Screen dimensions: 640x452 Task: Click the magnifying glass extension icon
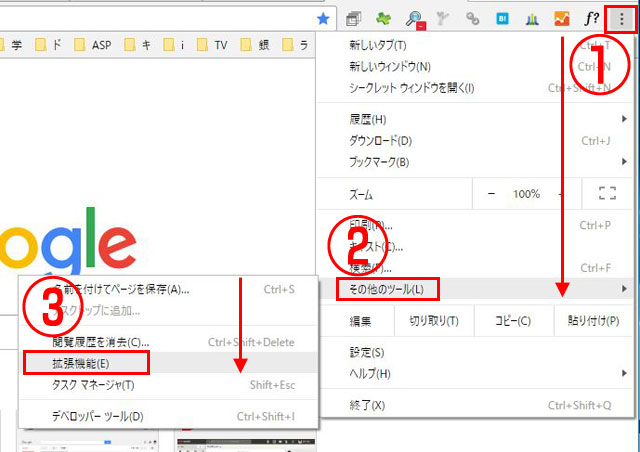tap(415, 20)
